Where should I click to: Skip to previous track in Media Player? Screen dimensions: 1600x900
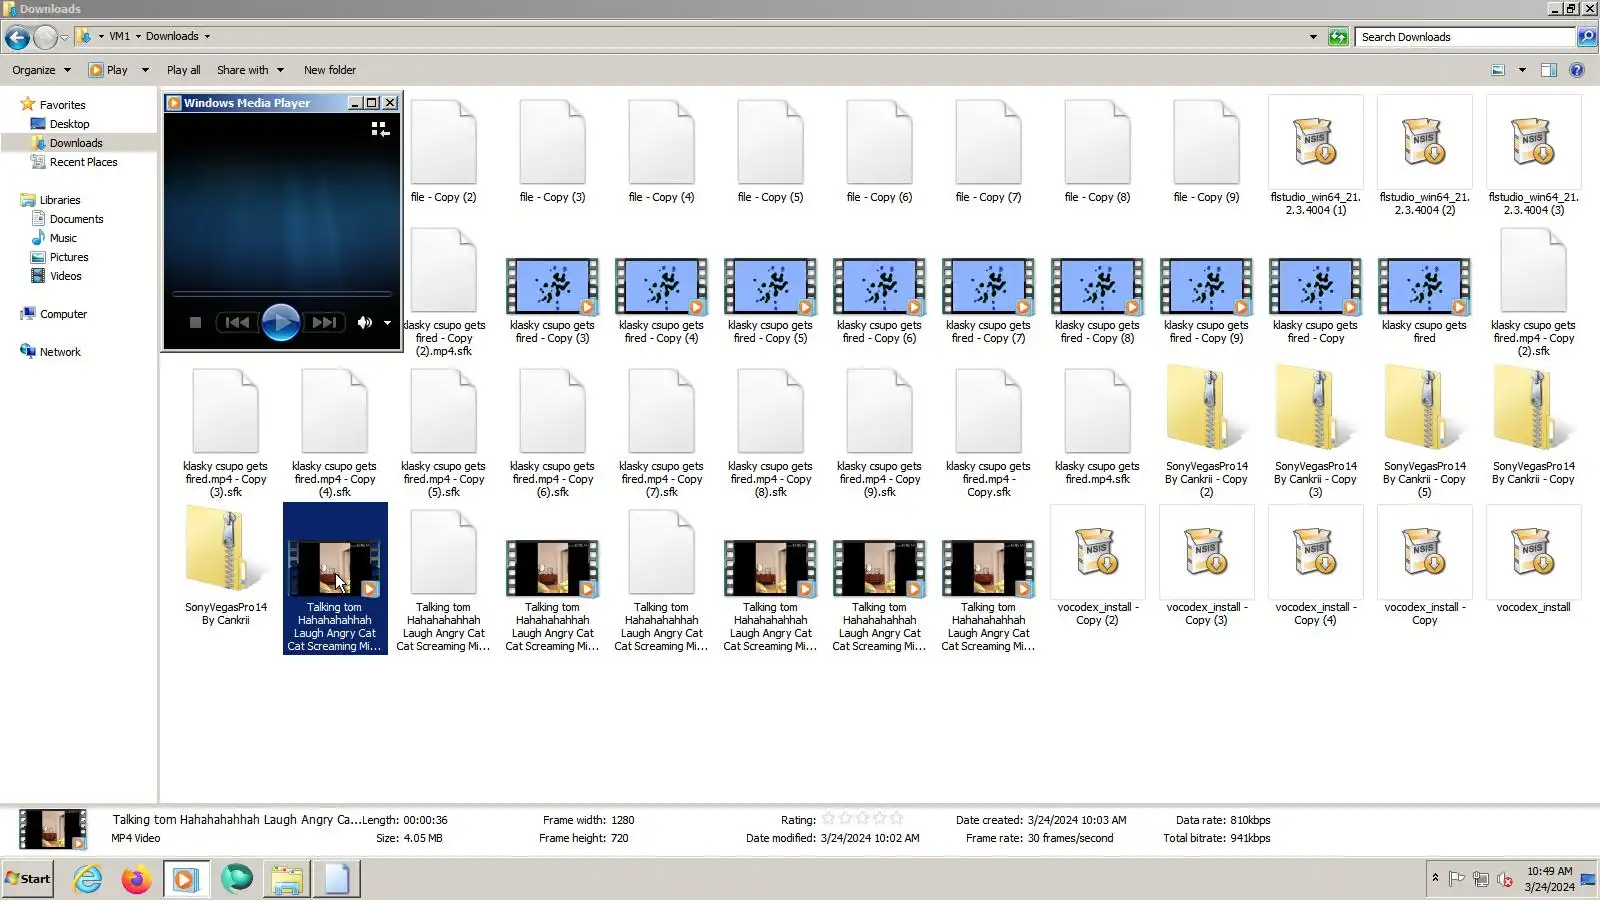coord(237,322)
